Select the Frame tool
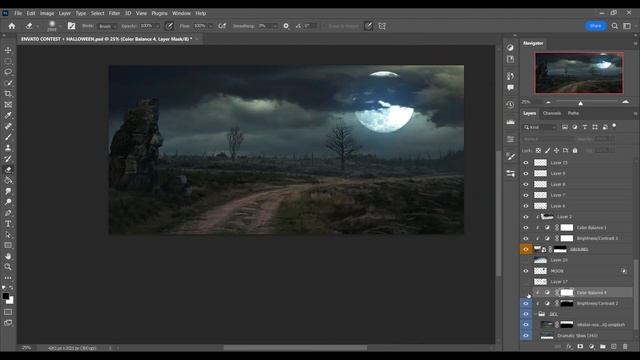The image size is (640, 360). tap(8, 105)
